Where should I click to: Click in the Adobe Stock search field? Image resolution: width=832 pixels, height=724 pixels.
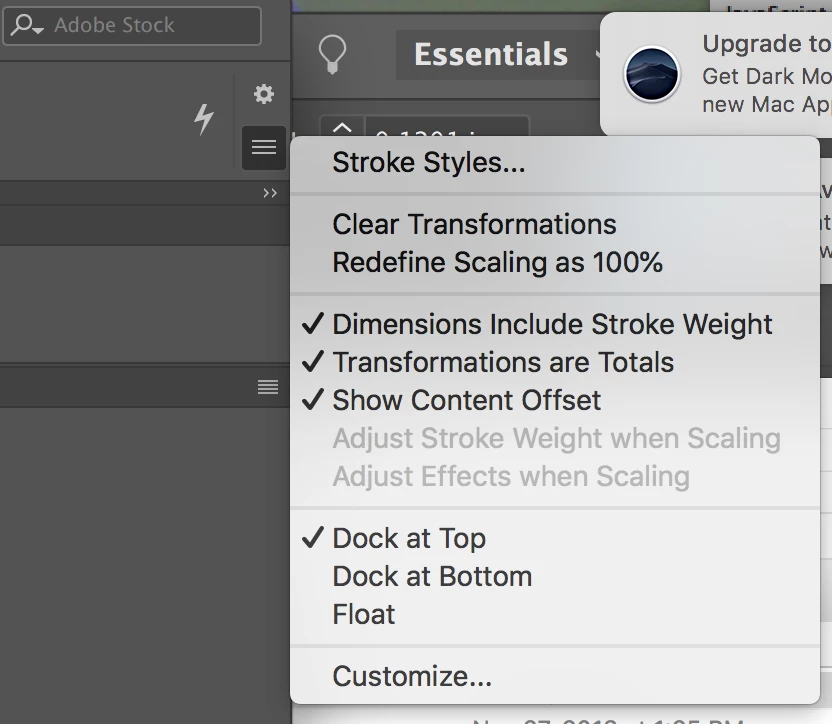point(150,26)
